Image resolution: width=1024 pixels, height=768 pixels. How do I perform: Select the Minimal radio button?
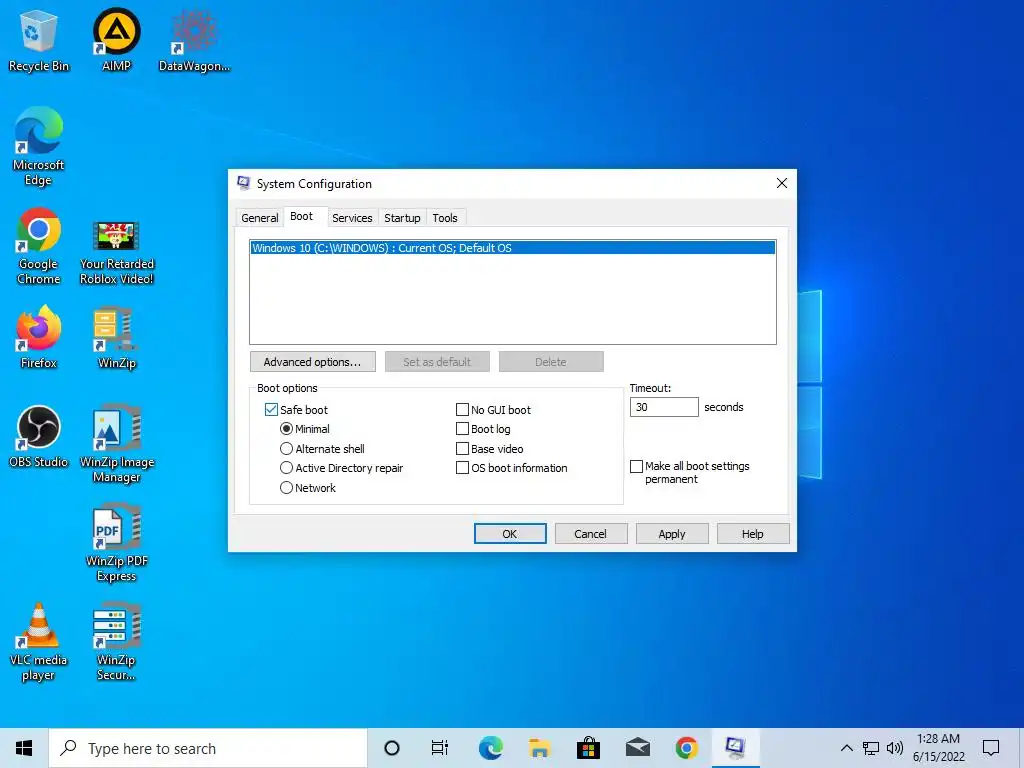point(286,429)
